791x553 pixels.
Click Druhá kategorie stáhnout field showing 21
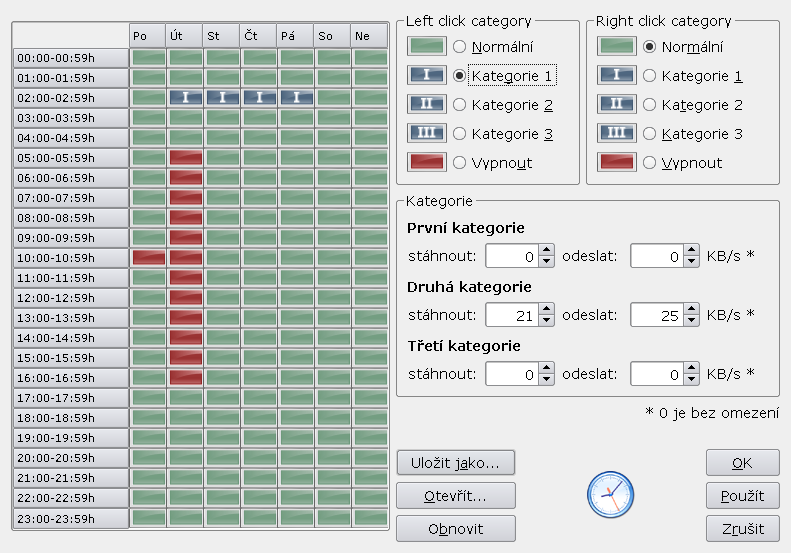coord(513,315)
